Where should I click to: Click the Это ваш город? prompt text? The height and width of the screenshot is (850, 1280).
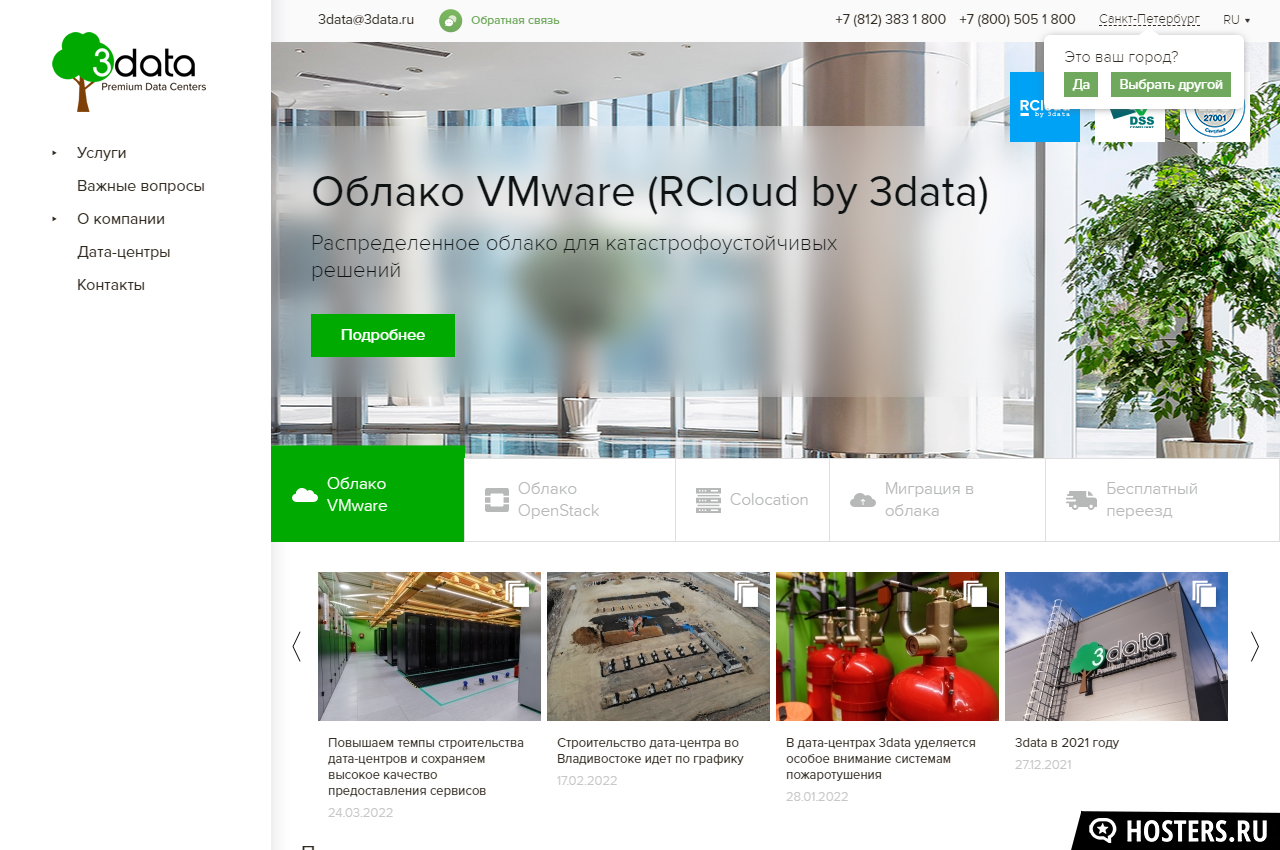coord(1121,57)
